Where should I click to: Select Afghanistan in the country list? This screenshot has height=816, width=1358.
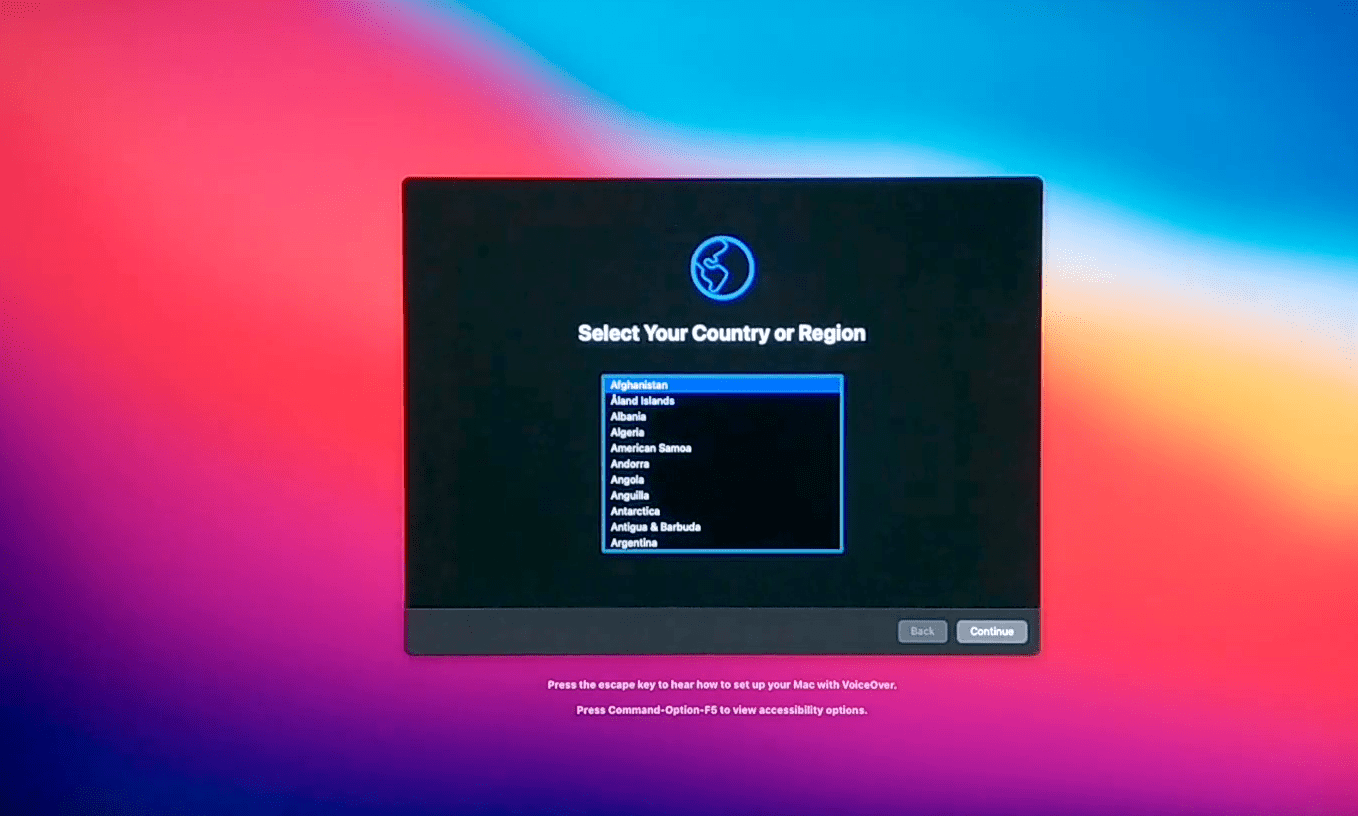(640, 385)
